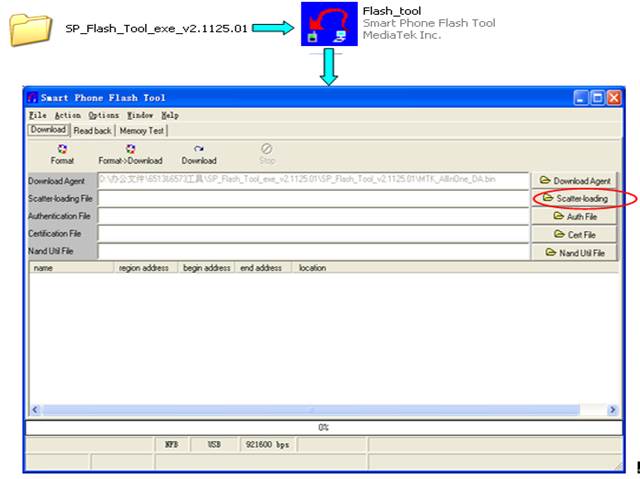The image size is (640, 479).
Task: Click the Certification File field
Action: coord(313,234)
